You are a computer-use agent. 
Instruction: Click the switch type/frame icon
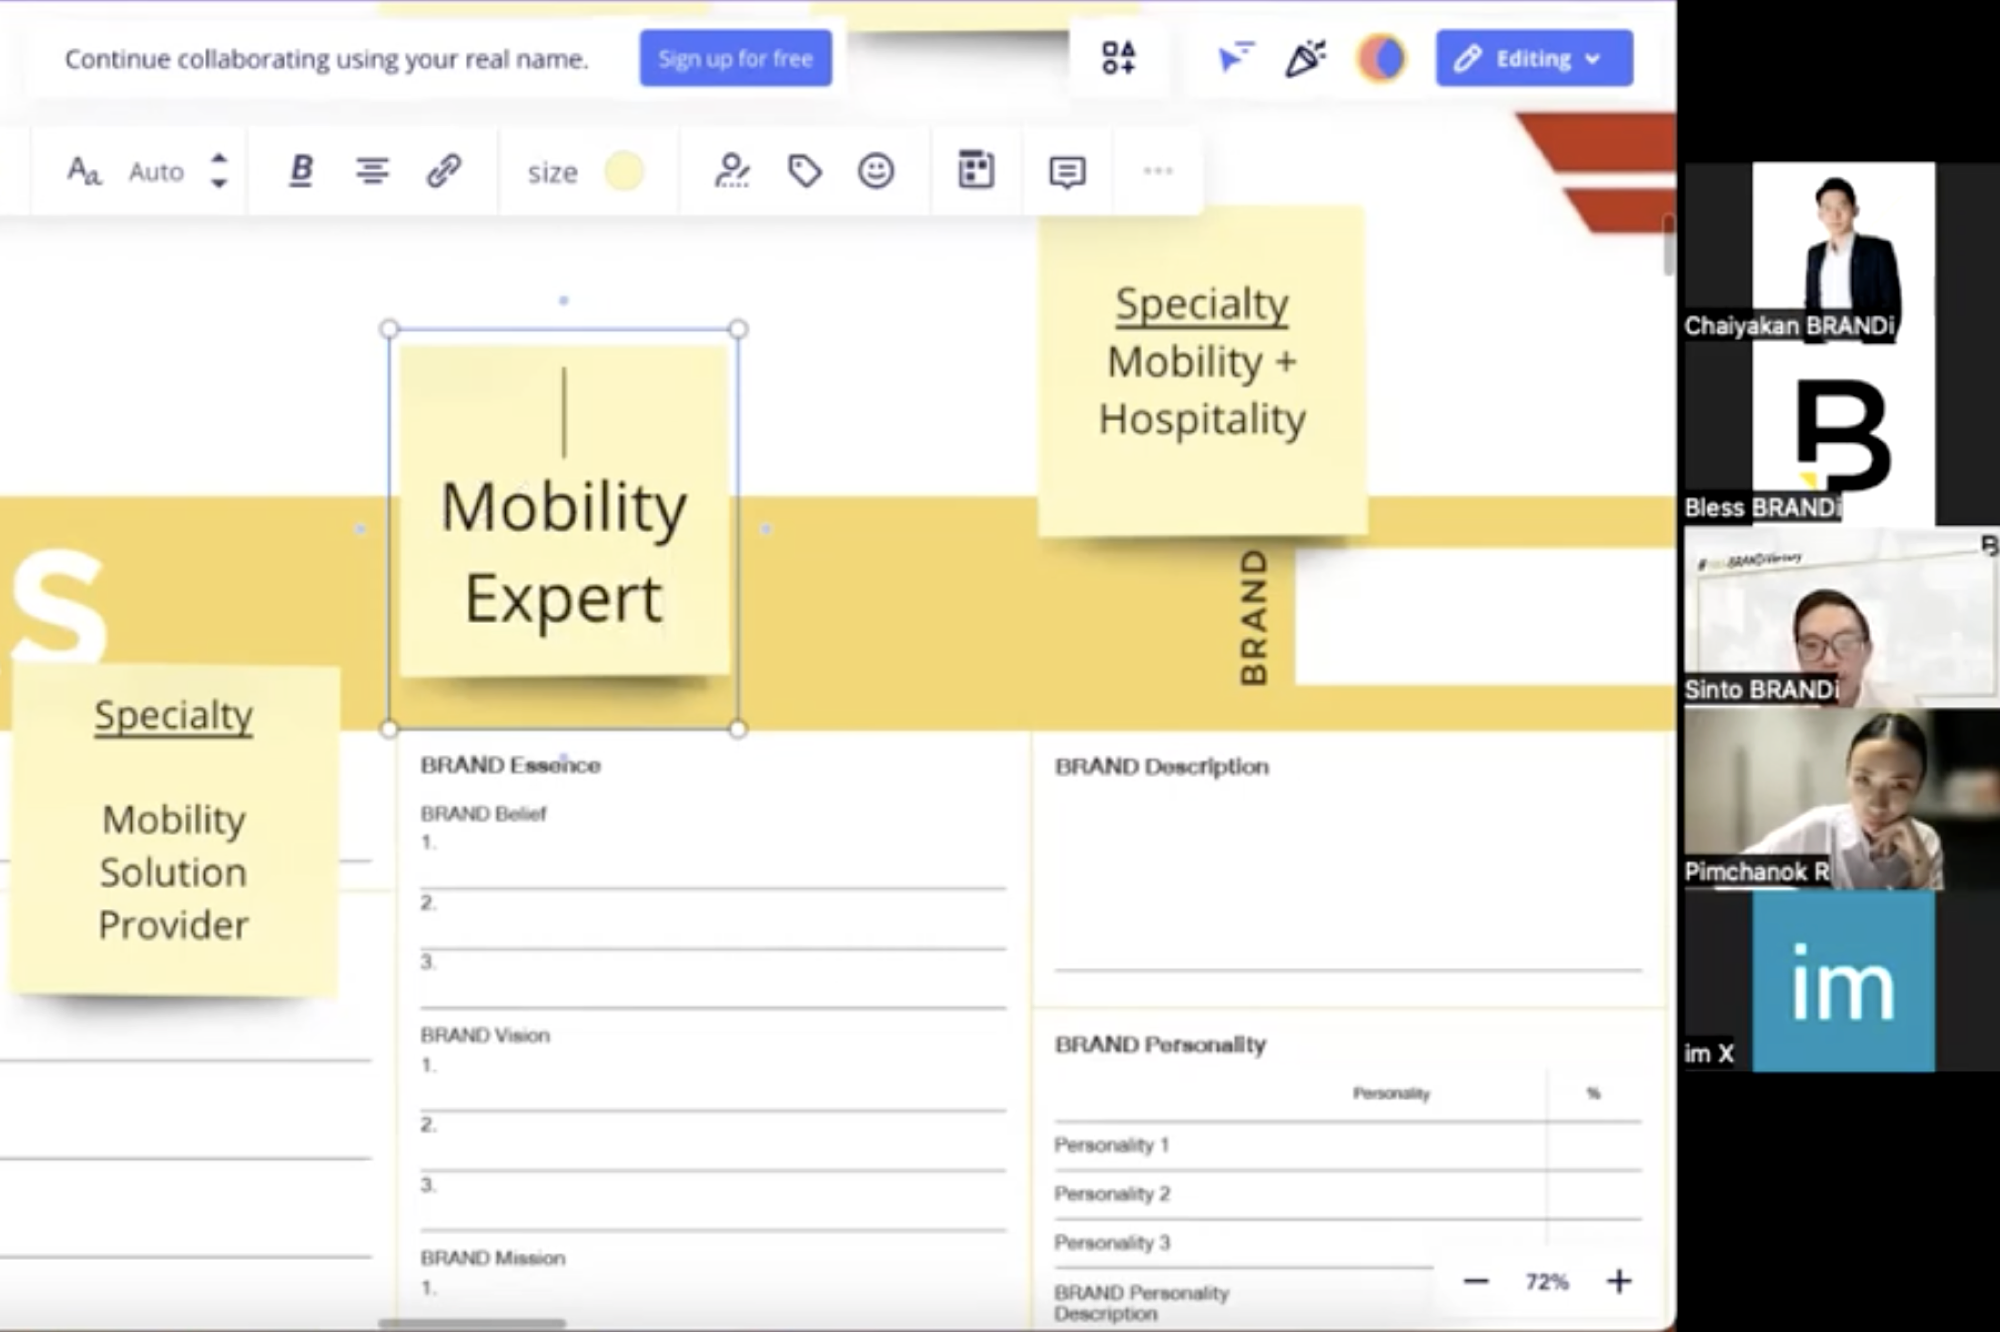pyautogui.click(x=975, y=171)
